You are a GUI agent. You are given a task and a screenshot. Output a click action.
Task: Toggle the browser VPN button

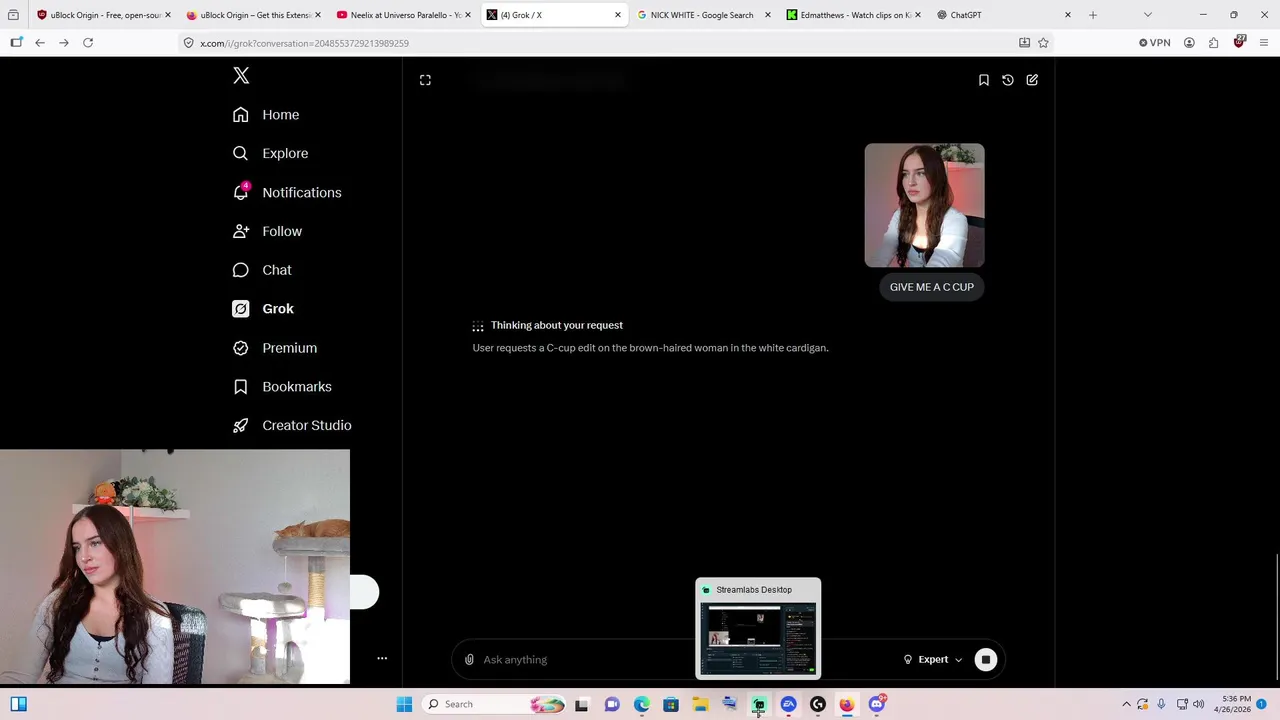(1155, 43)
